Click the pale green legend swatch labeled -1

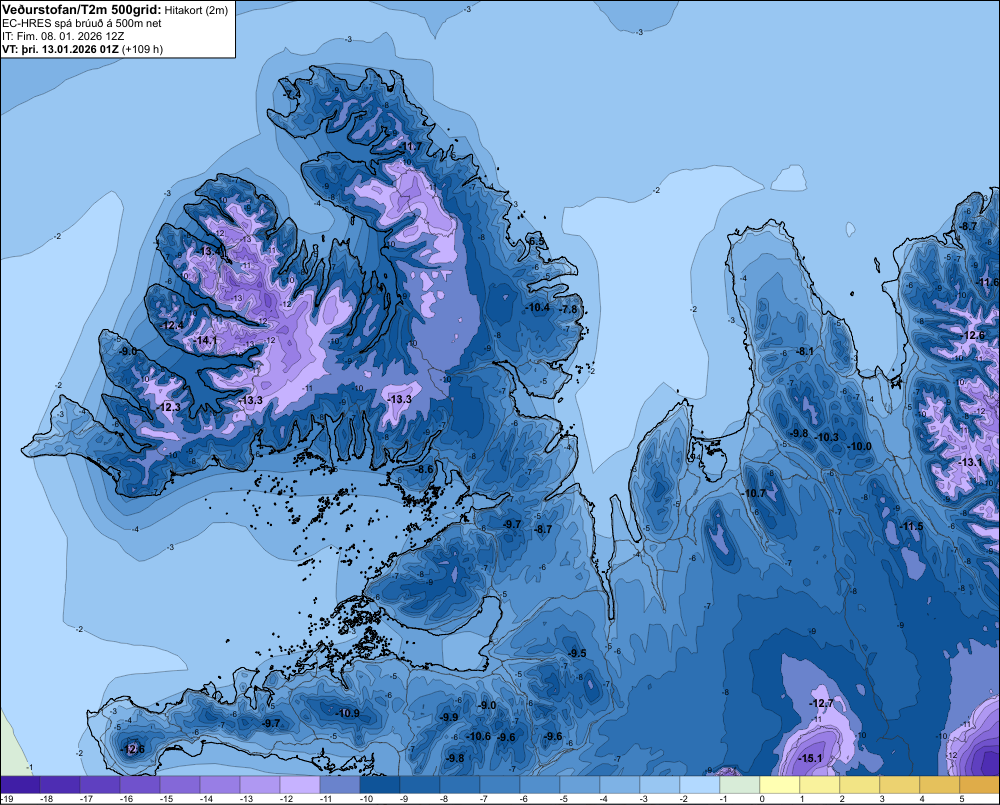(739, 785)
